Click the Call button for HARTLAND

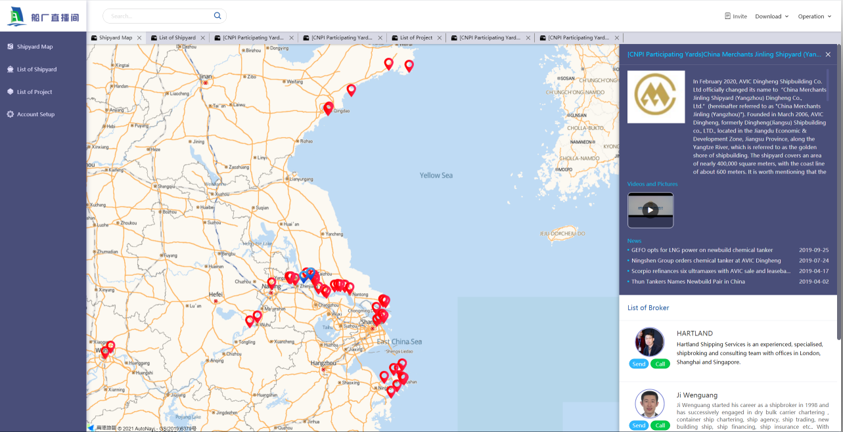(660, 364)
